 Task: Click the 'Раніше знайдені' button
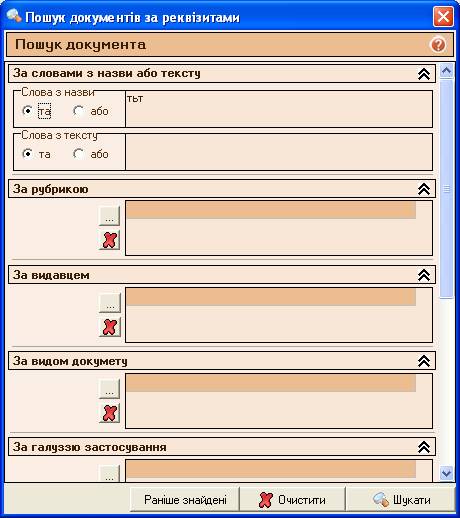[185, 500]
